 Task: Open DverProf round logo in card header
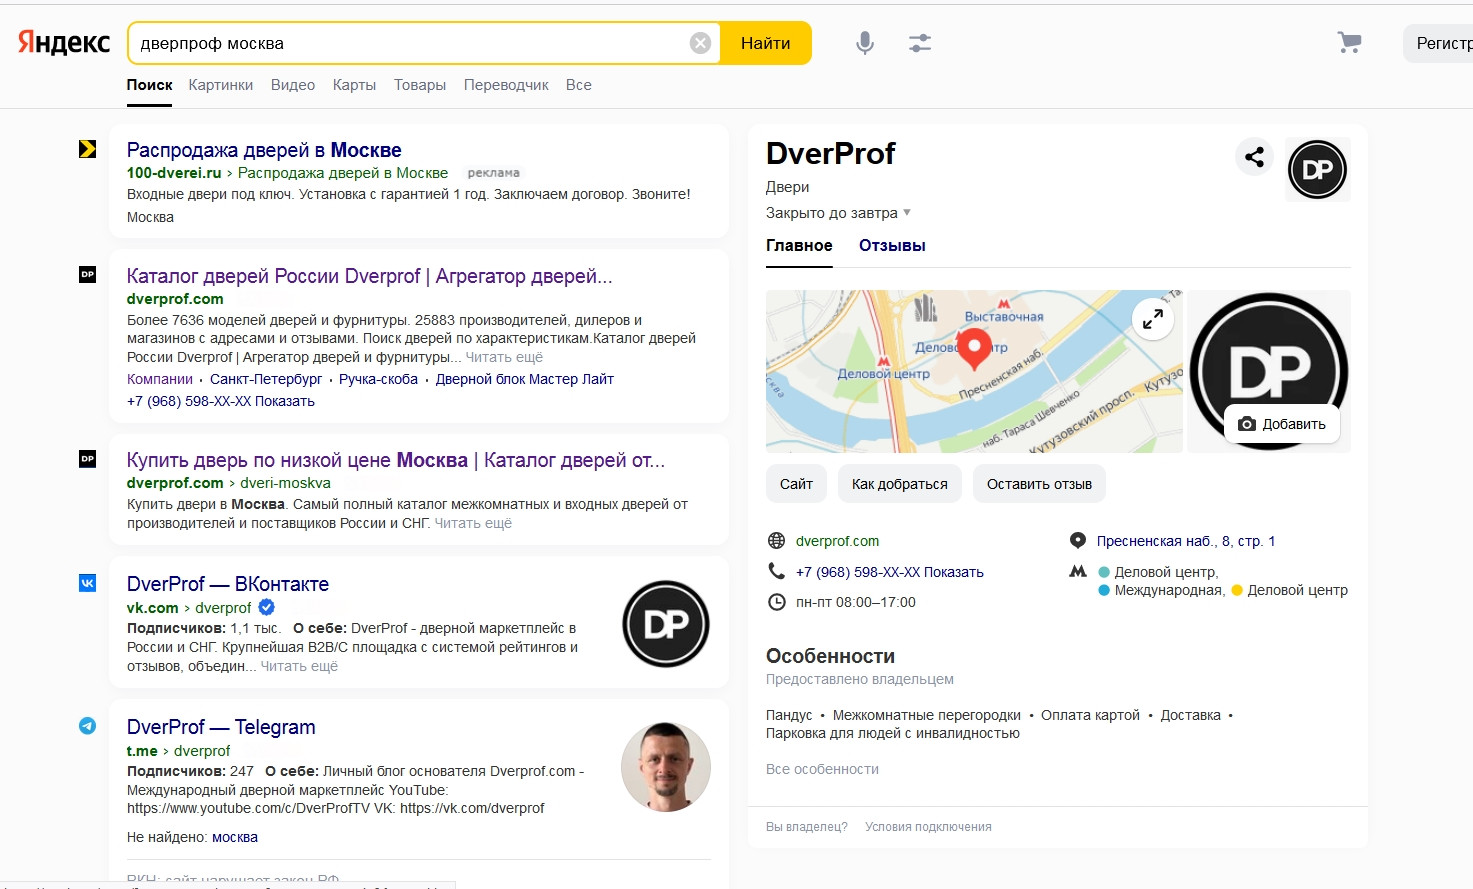tap(1317, 170)
